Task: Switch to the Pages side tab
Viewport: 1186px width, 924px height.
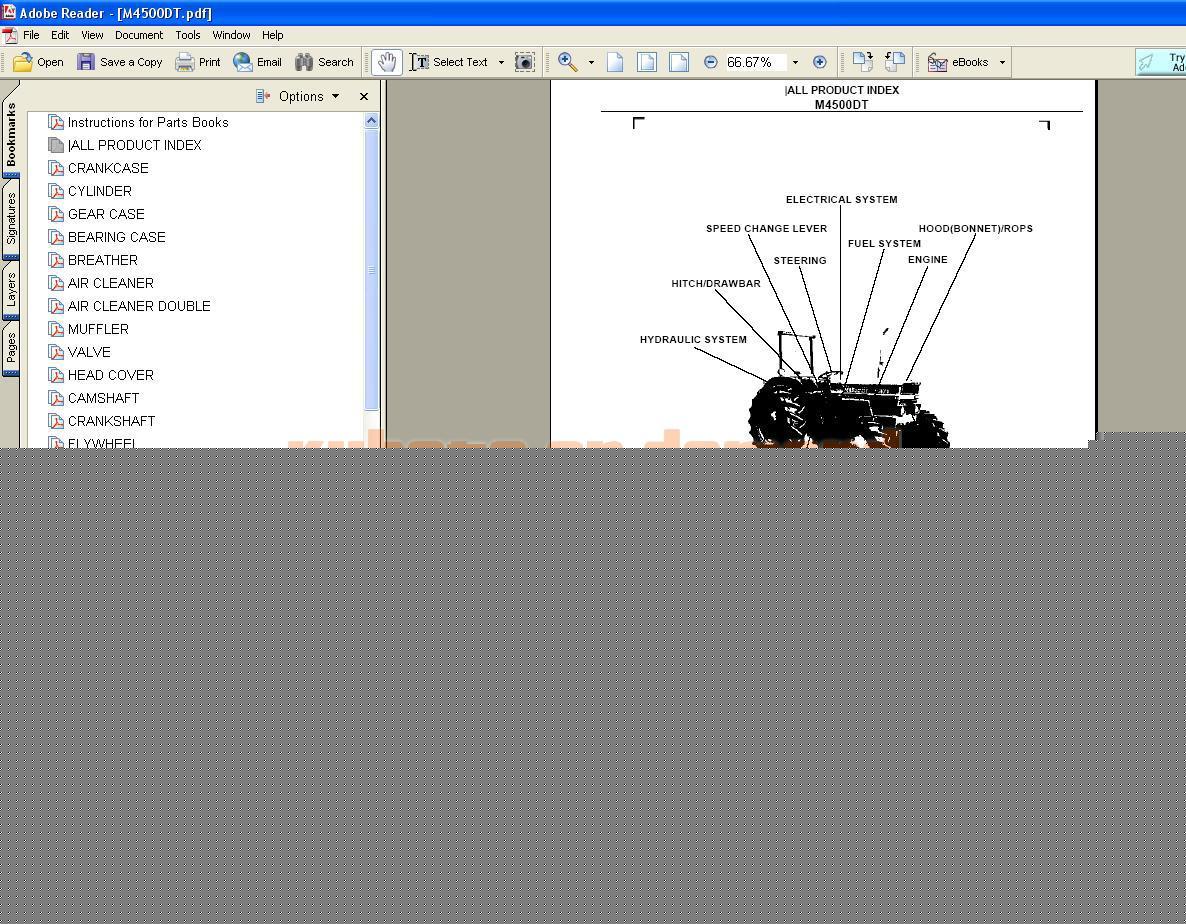Action: 11,348
